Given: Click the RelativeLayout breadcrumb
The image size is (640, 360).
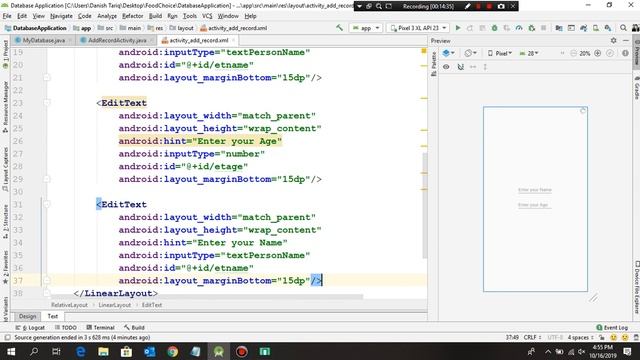Looking at the screenshot, I should [69, 305].
